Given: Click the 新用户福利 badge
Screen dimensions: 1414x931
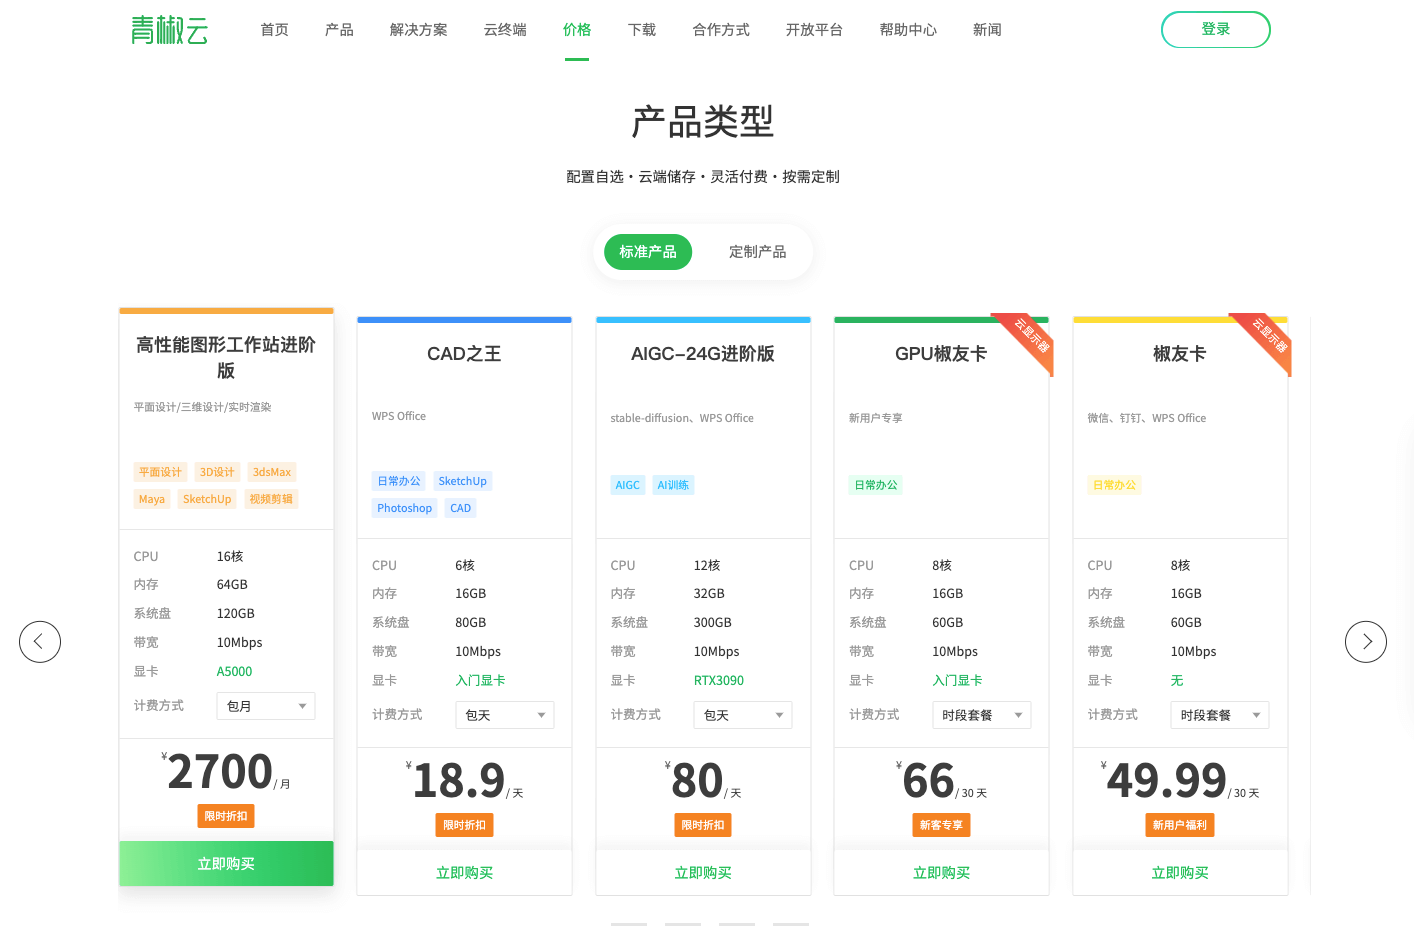Looking at the screenshot, I should click(1180, 825).
